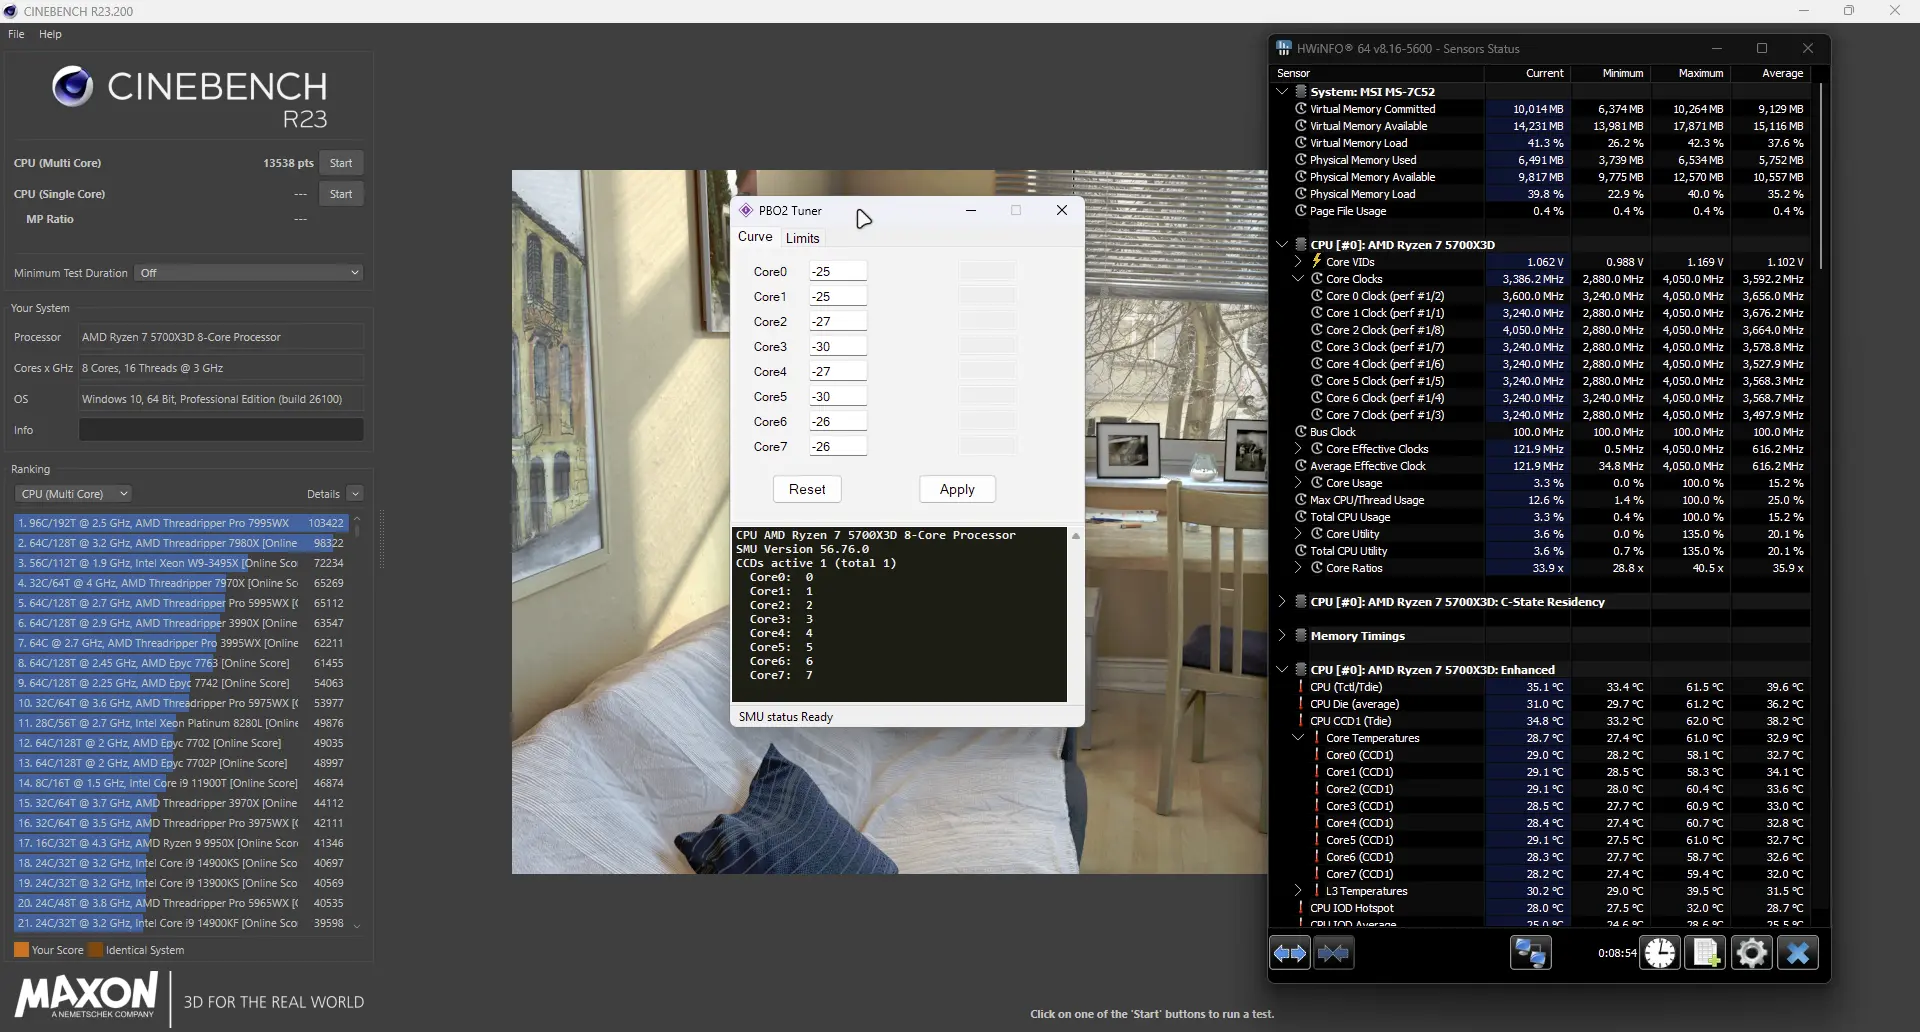The height and width of the screenshot is (1032, 1920).
Task: Click chip icon beside C-State Residency section
Action: 1301,601
